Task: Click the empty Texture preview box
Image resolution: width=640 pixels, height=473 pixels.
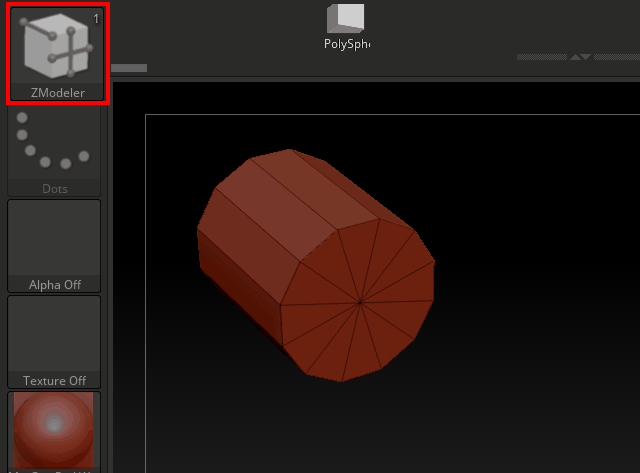Action: [54, 333]
